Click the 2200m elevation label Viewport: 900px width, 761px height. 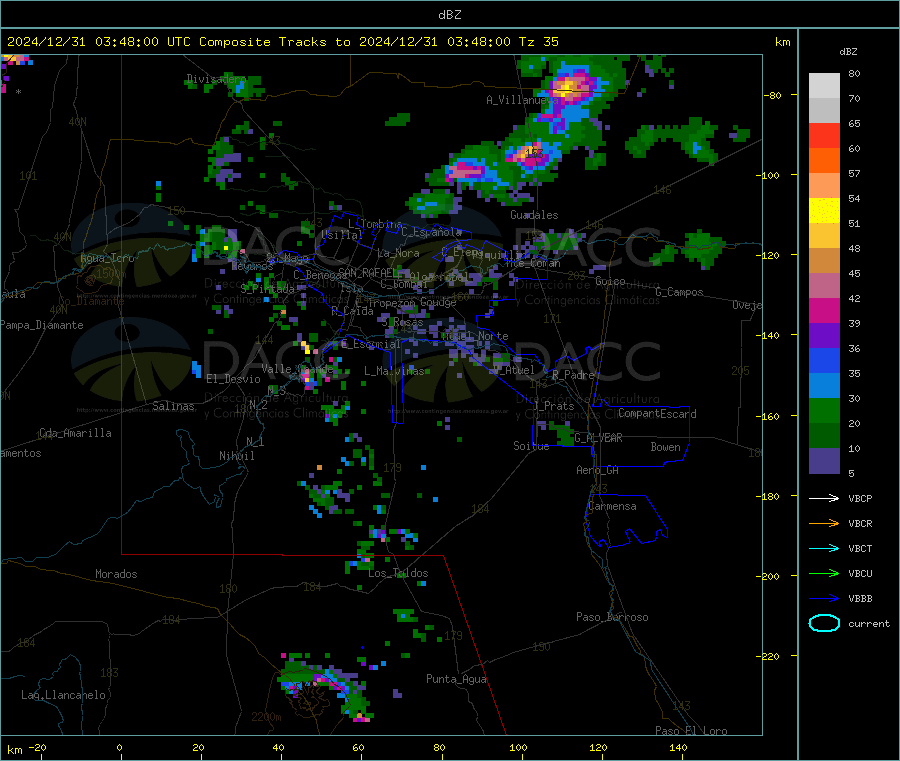(266, 717)
